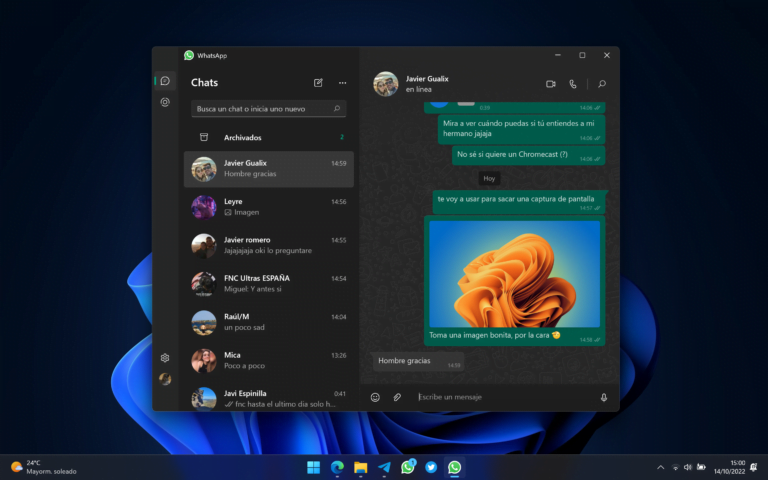Screen dimensions: 768x480
Task: Open the Chats more options menu
Action: [342, 83]
